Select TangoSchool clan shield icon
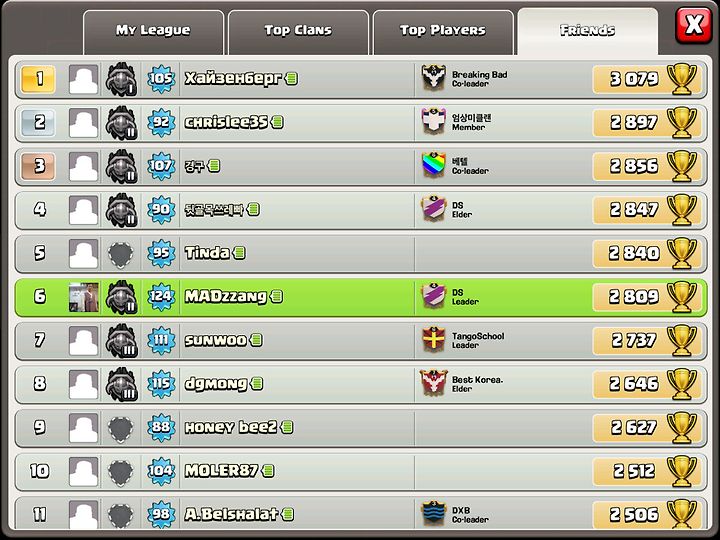720x540 pixels. 433,339
